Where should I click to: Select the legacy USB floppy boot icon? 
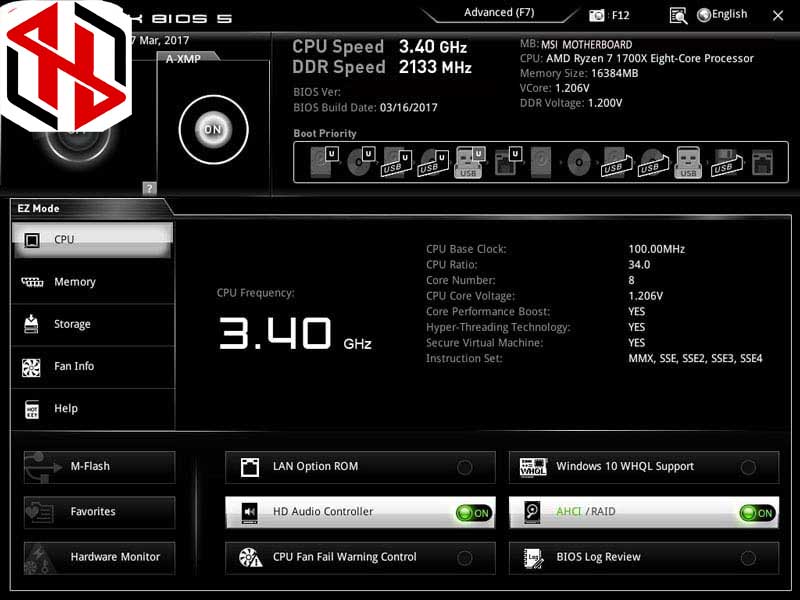[x=727, y=163]
